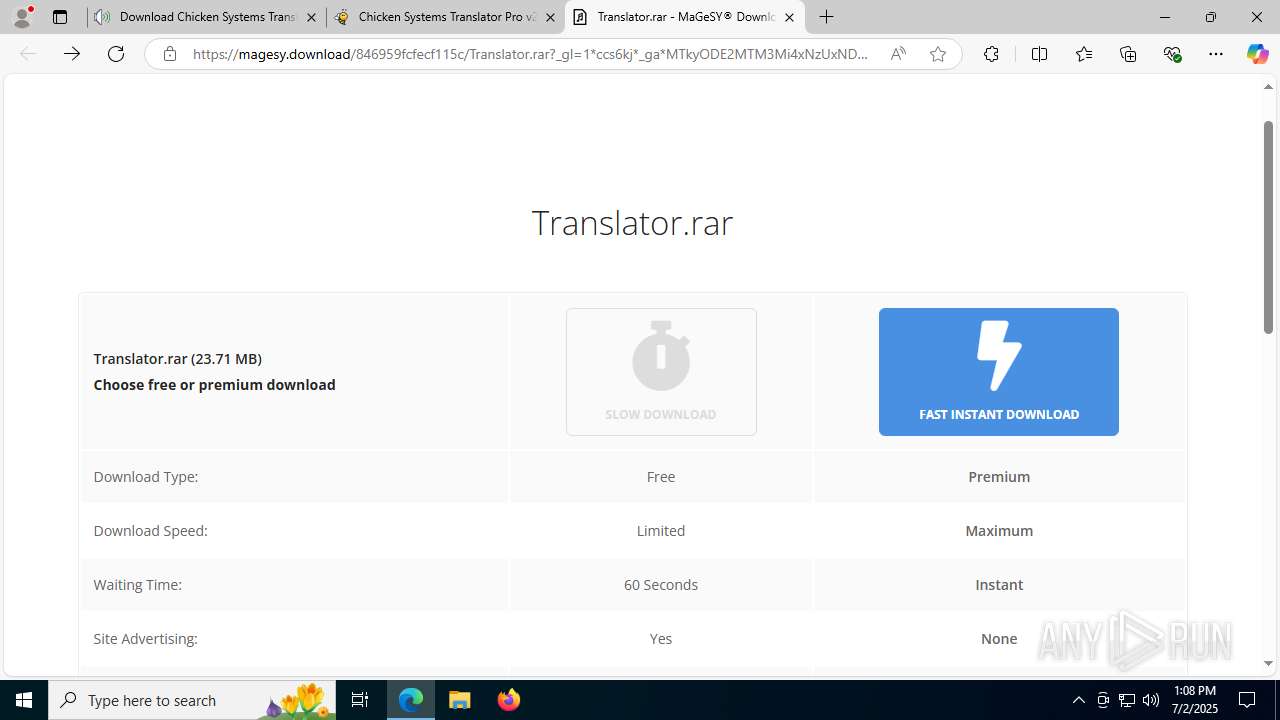Image resolution: width=1280 pixels, height=720 pixels.
Task: Select the 'Download Speed:' label
Action: point(151,530)
